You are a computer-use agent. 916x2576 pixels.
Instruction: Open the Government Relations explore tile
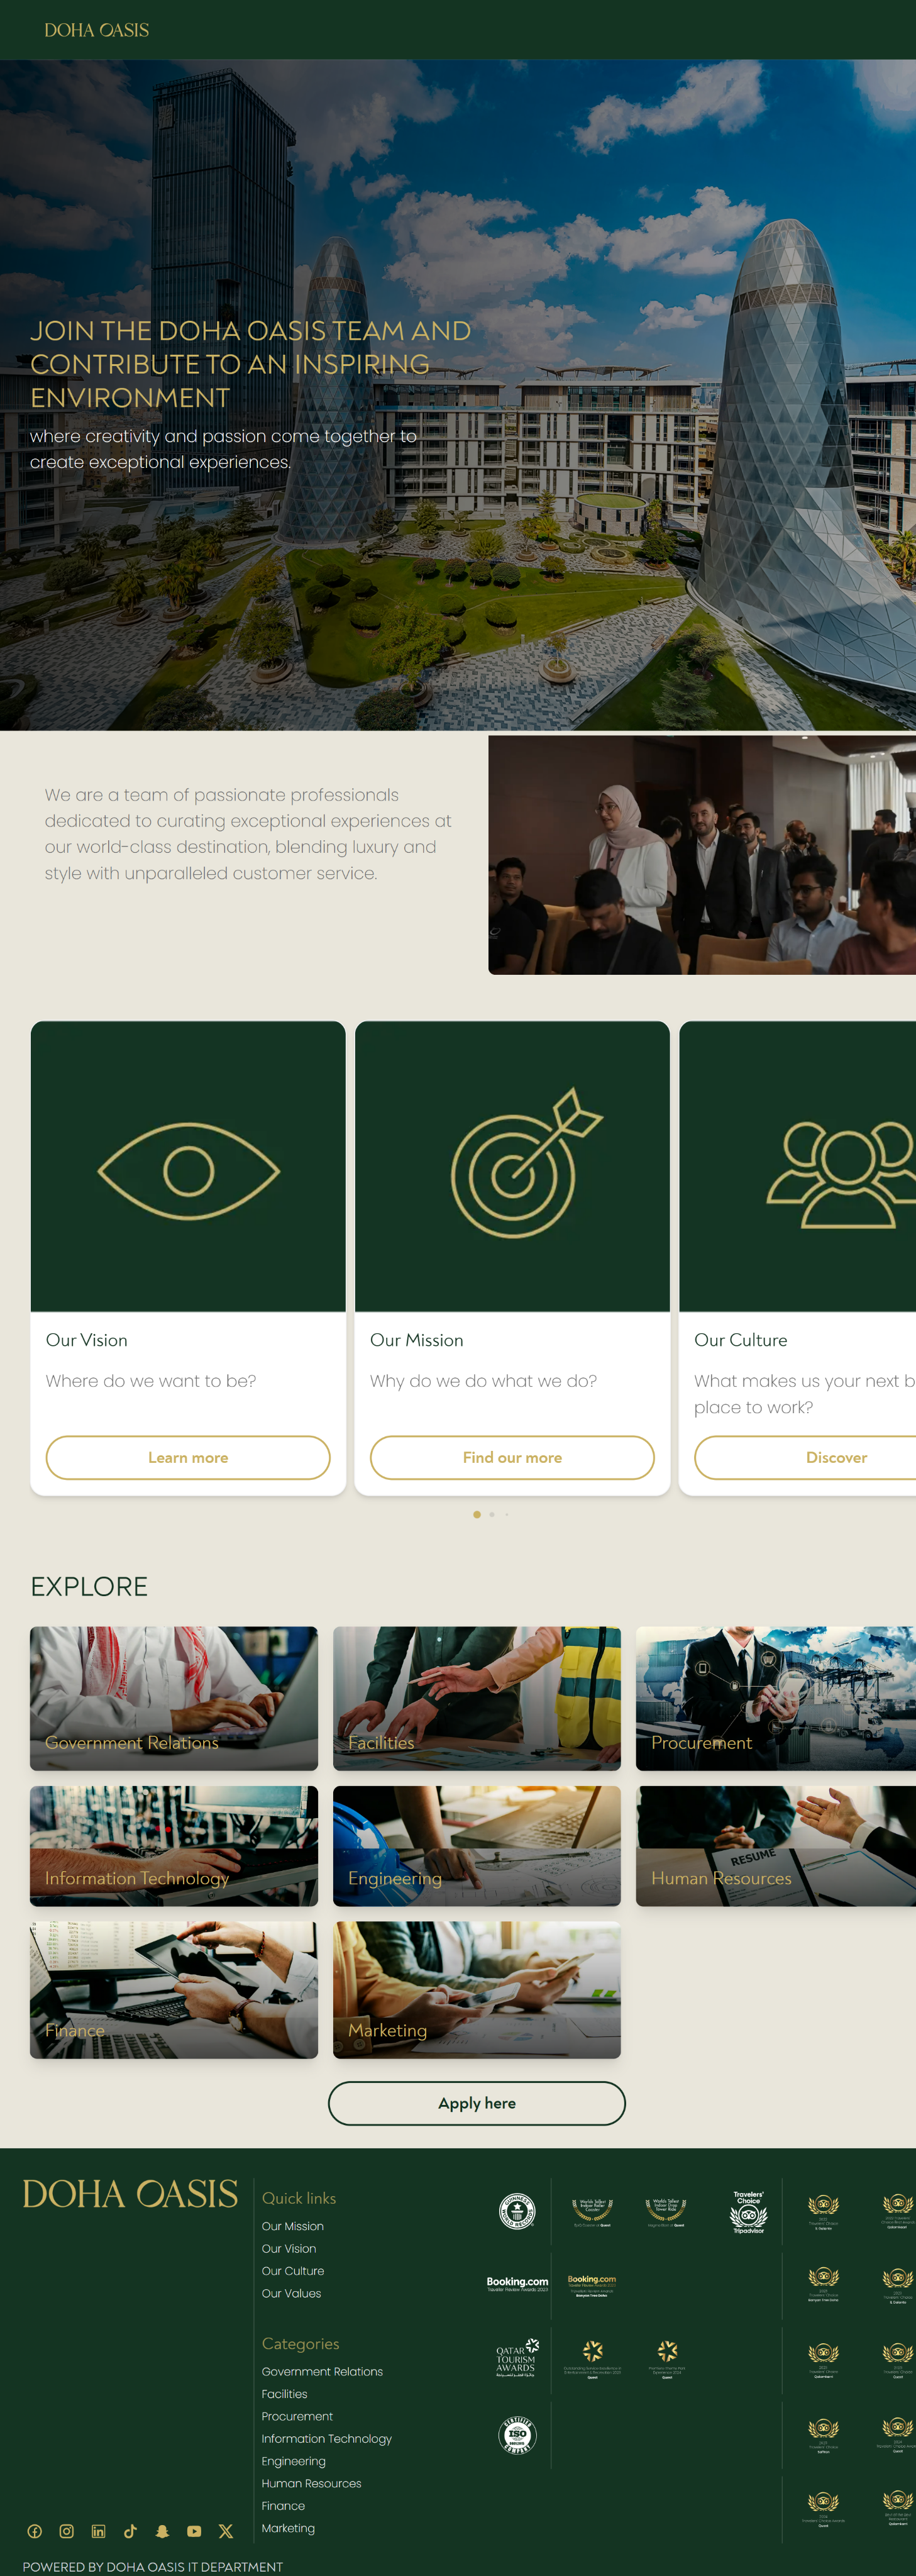174,1698
